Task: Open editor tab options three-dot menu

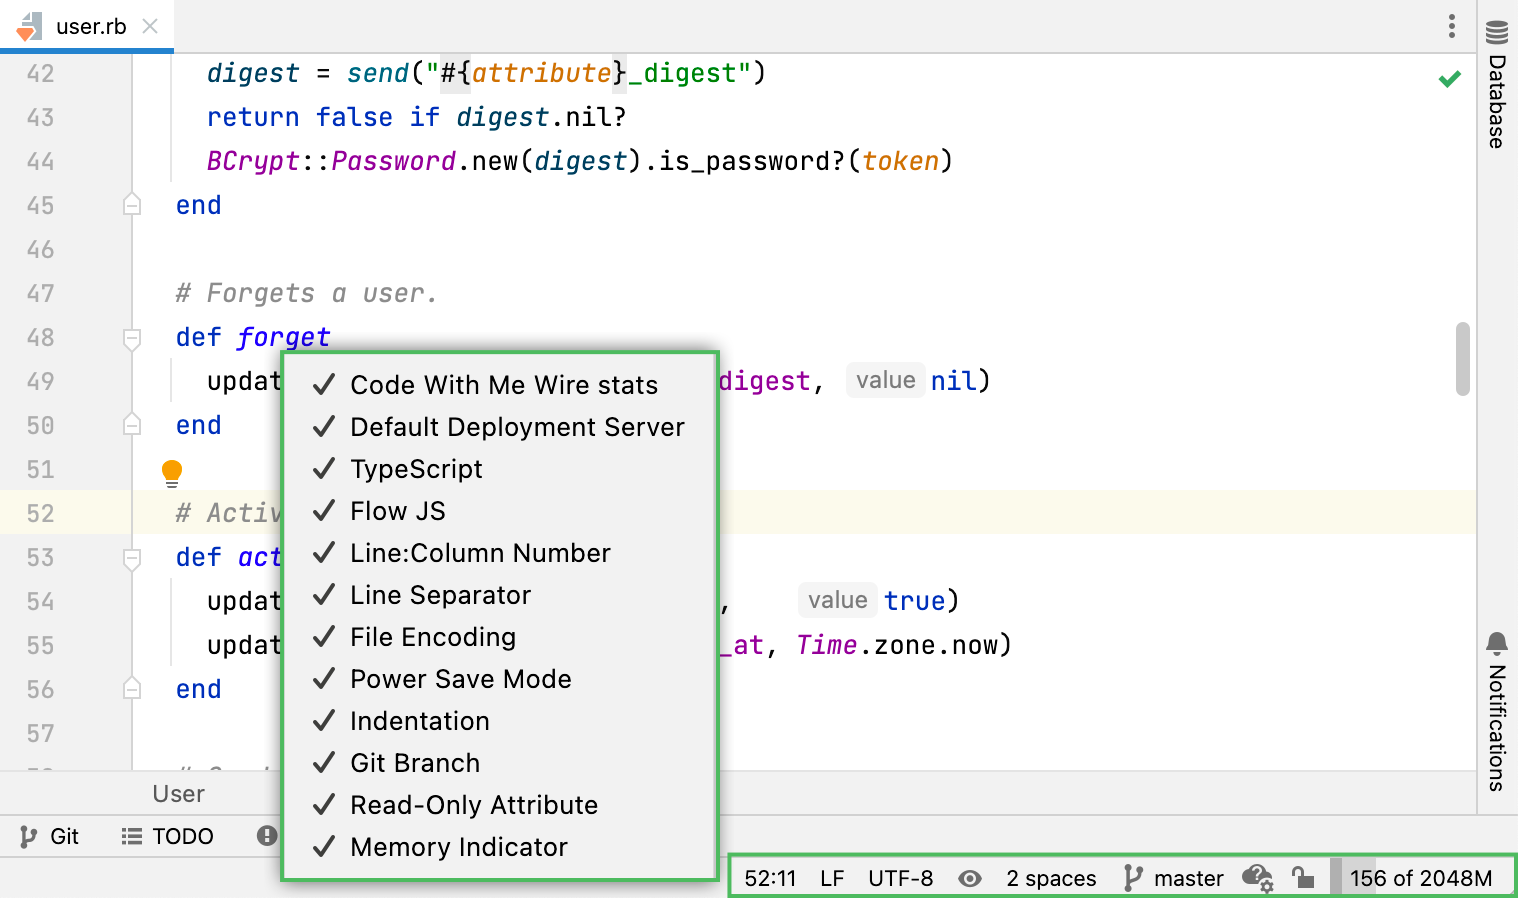Action: point(1451,26)
